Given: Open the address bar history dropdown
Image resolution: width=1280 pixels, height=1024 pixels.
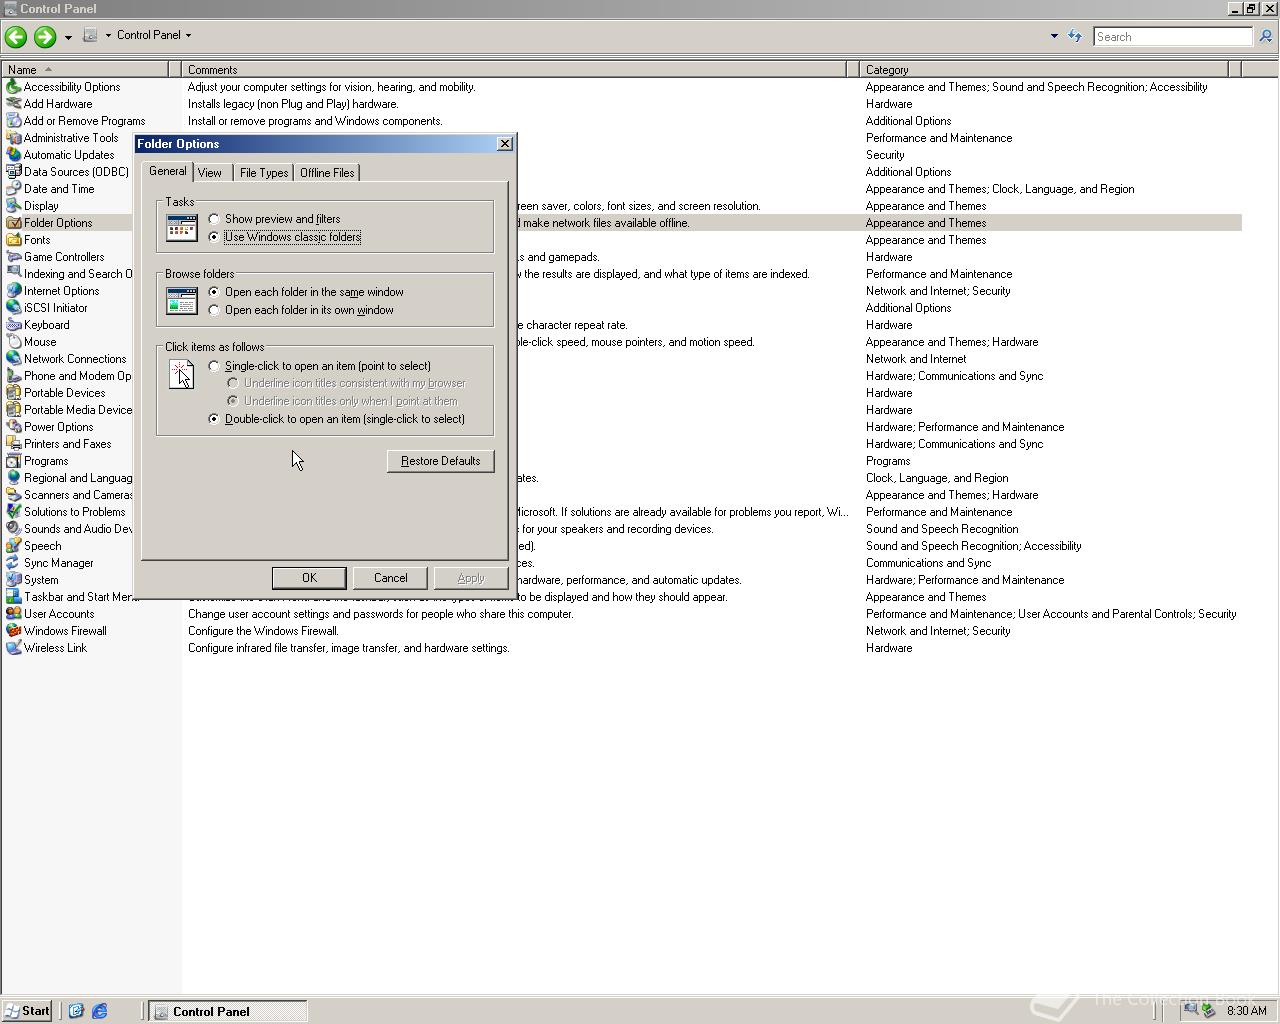Looking at the screenshot, I should coord(1054,36).
